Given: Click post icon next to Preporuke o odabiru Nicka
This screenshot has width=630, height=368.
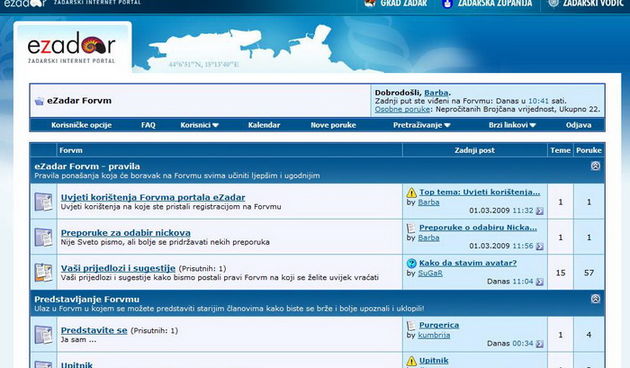Looking at the screenshot, I should pos(411,228).
